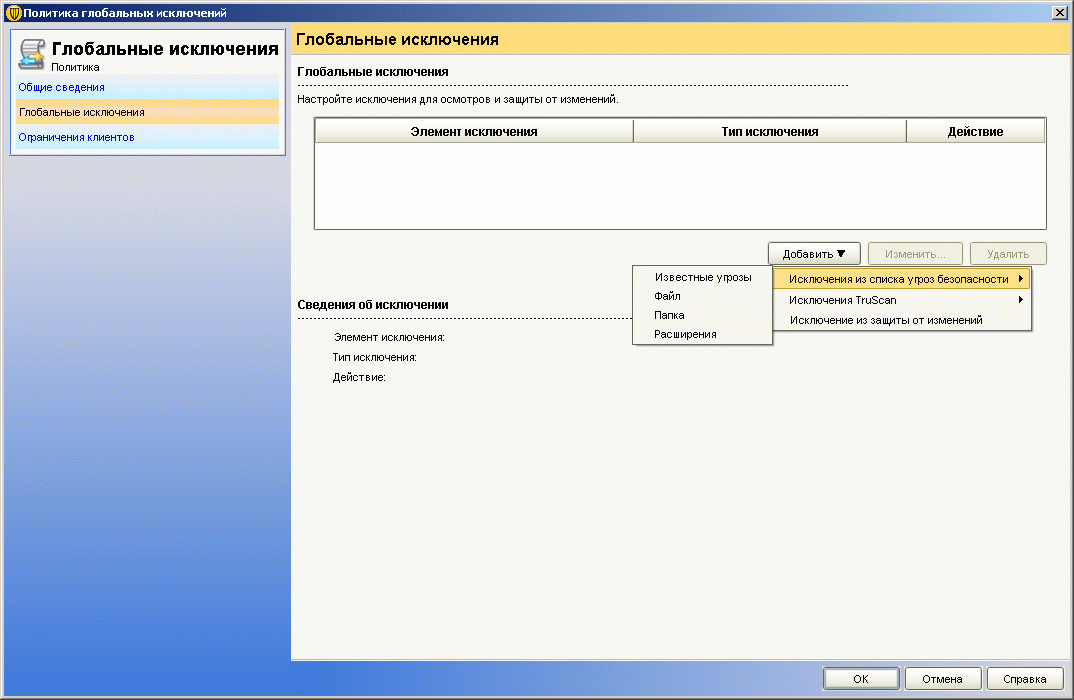Click the Действие: label

click(359, 377)
